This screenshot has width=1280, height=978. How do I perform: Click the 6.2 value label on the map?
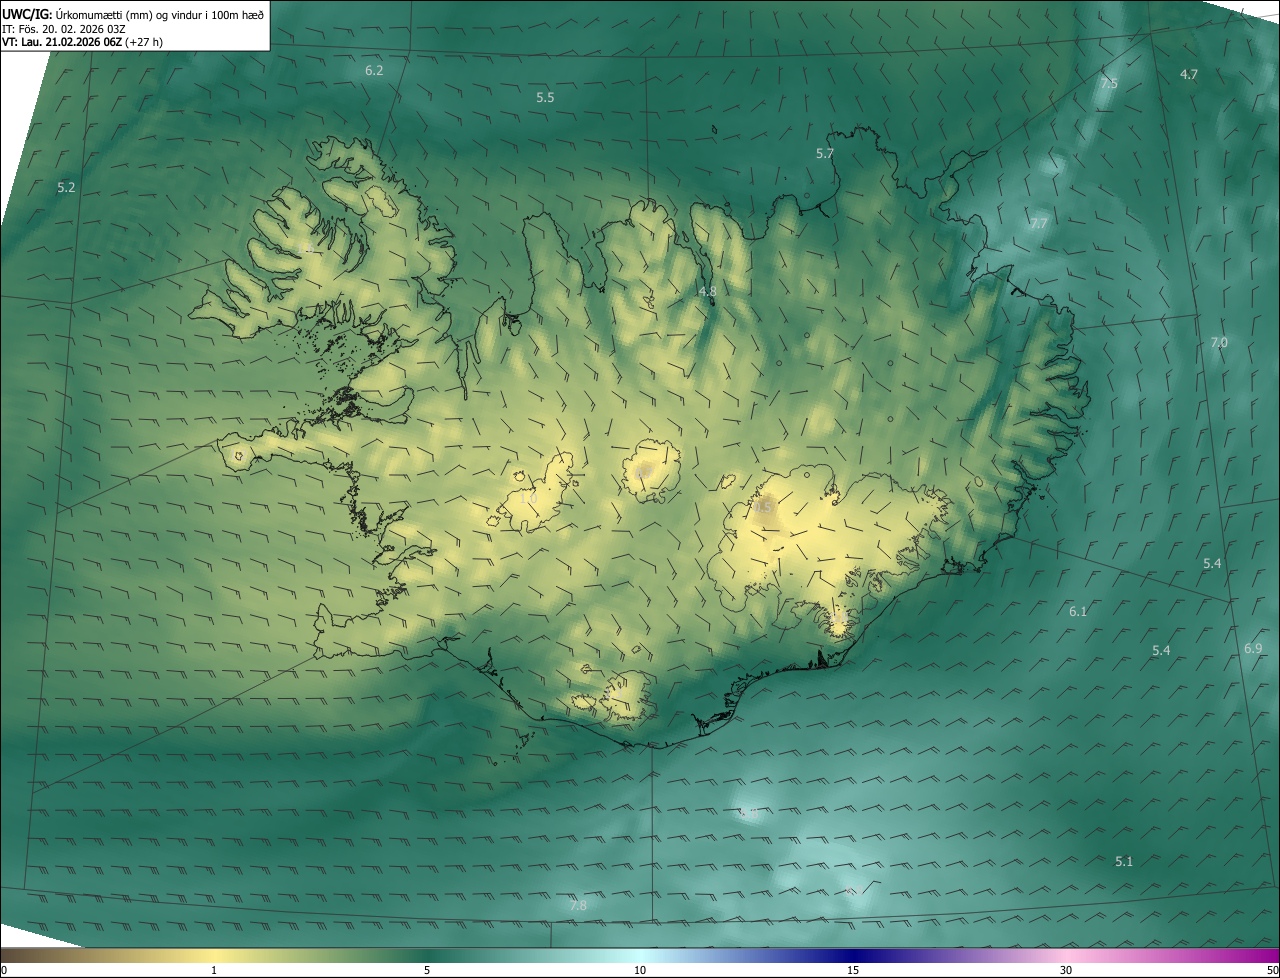[x=374, y=71]
